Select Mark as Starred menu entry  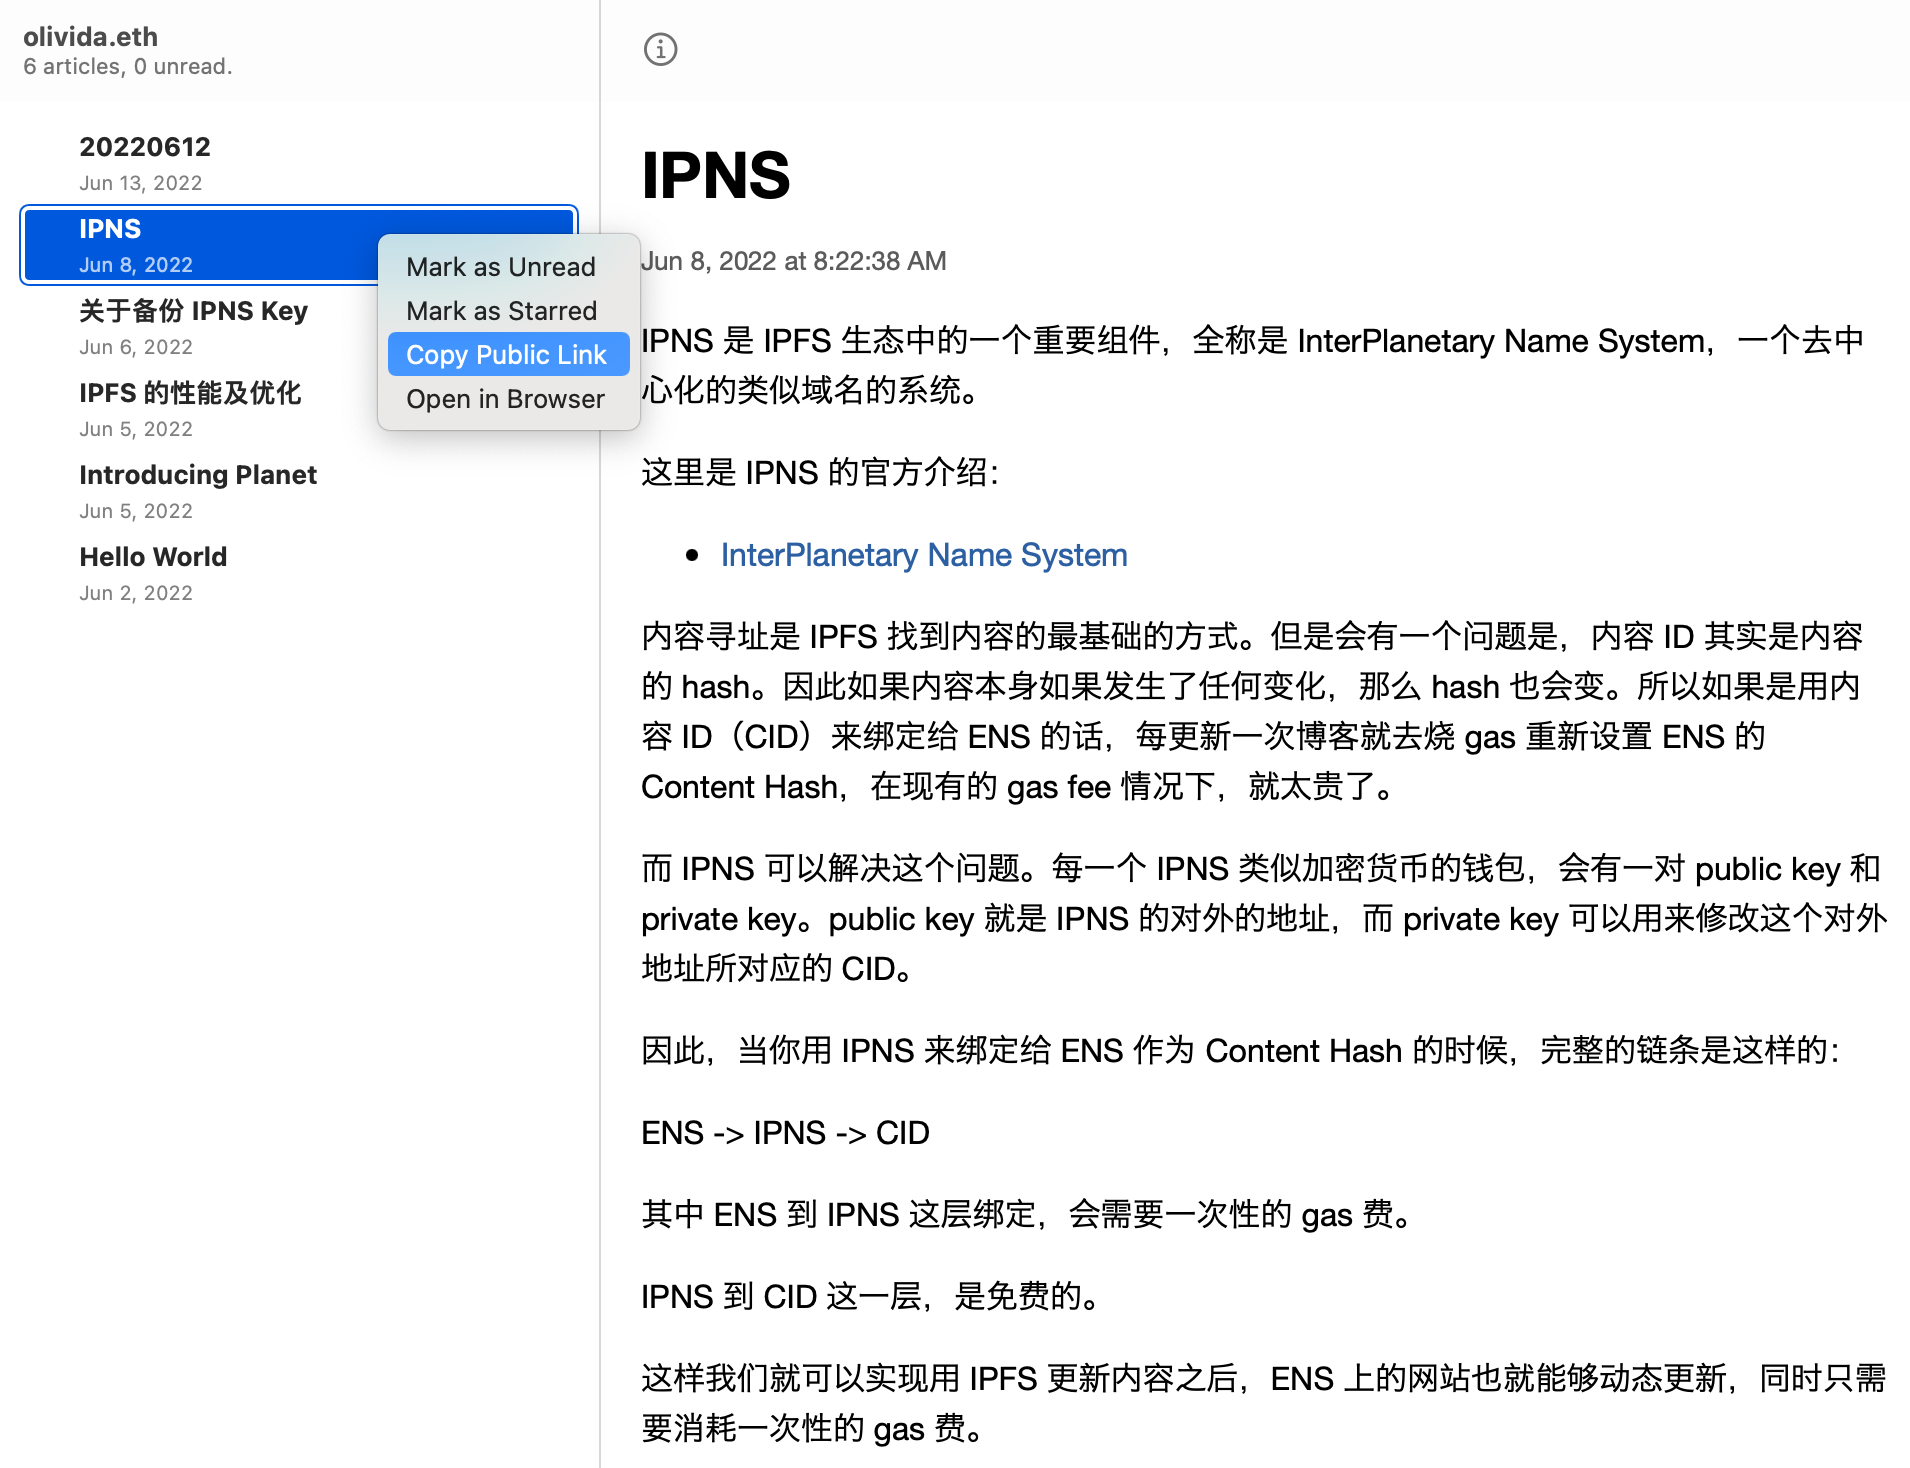click(x=501, y=311)
